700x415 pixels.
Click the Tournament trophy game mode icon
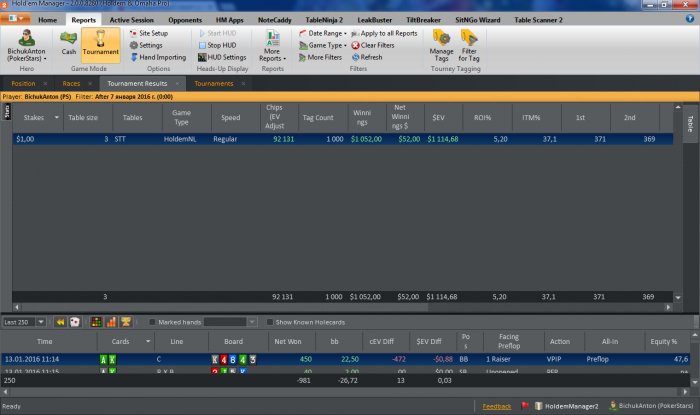click(101, 44)
